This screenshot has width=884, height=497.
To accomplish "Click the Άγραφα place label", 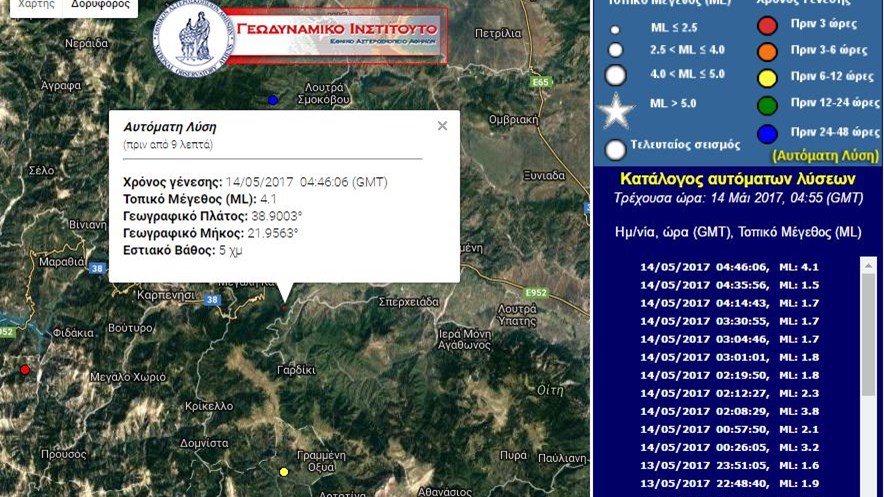I will pos(61,86).
